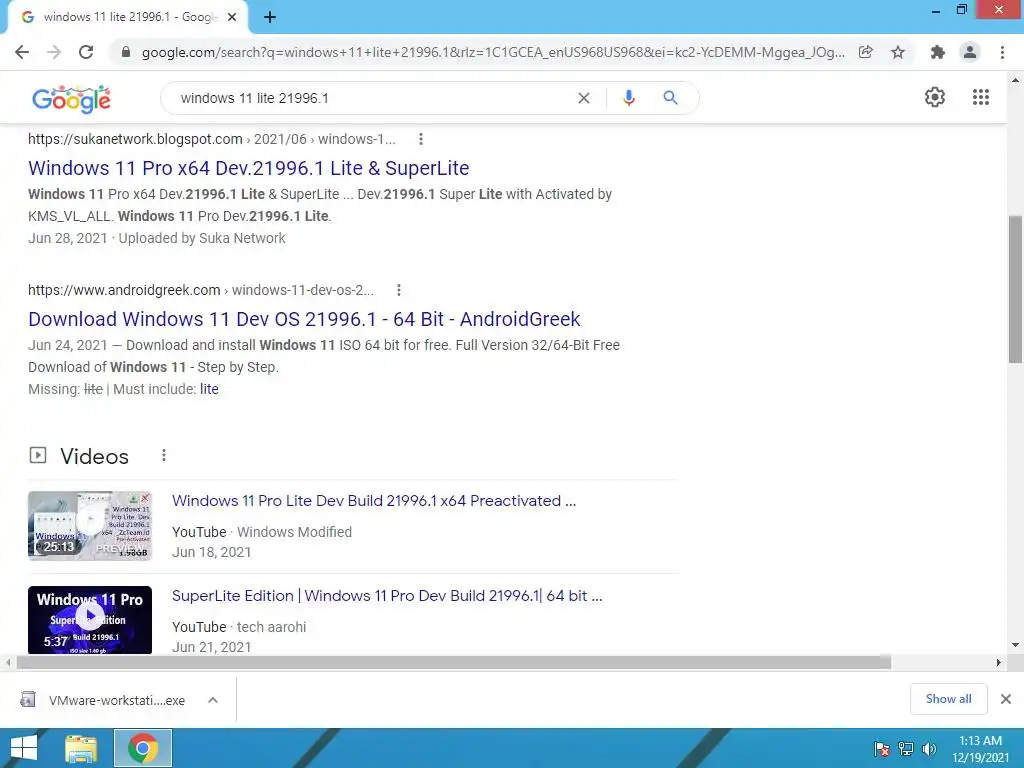Screen dimensions: 1024x768
Task: Play the 25:13 Windows 11 Lite video thumbnail
Action: point(89,526)
